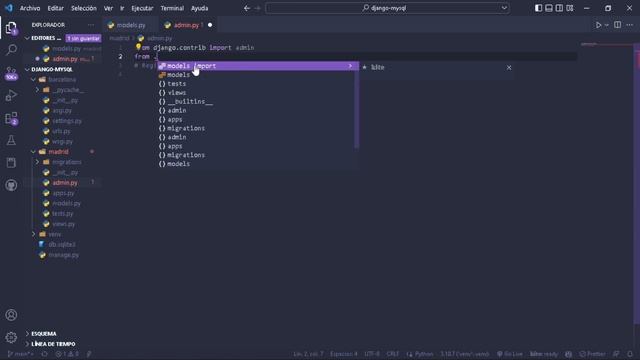Expand details arrow on highlighted suggestion
Image resolution: width=640 pixels, height=360 pixels.
click(x=350, y=66)
